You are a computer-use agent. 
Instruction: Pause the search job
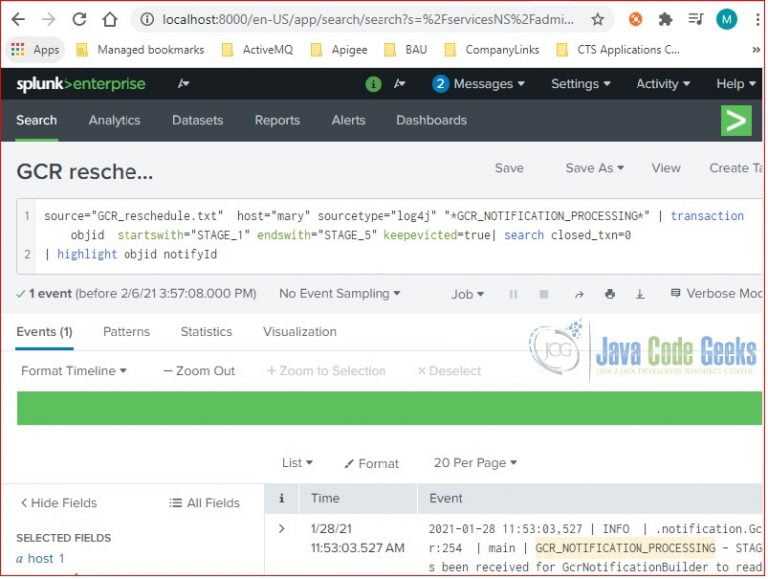pos(513,294)
